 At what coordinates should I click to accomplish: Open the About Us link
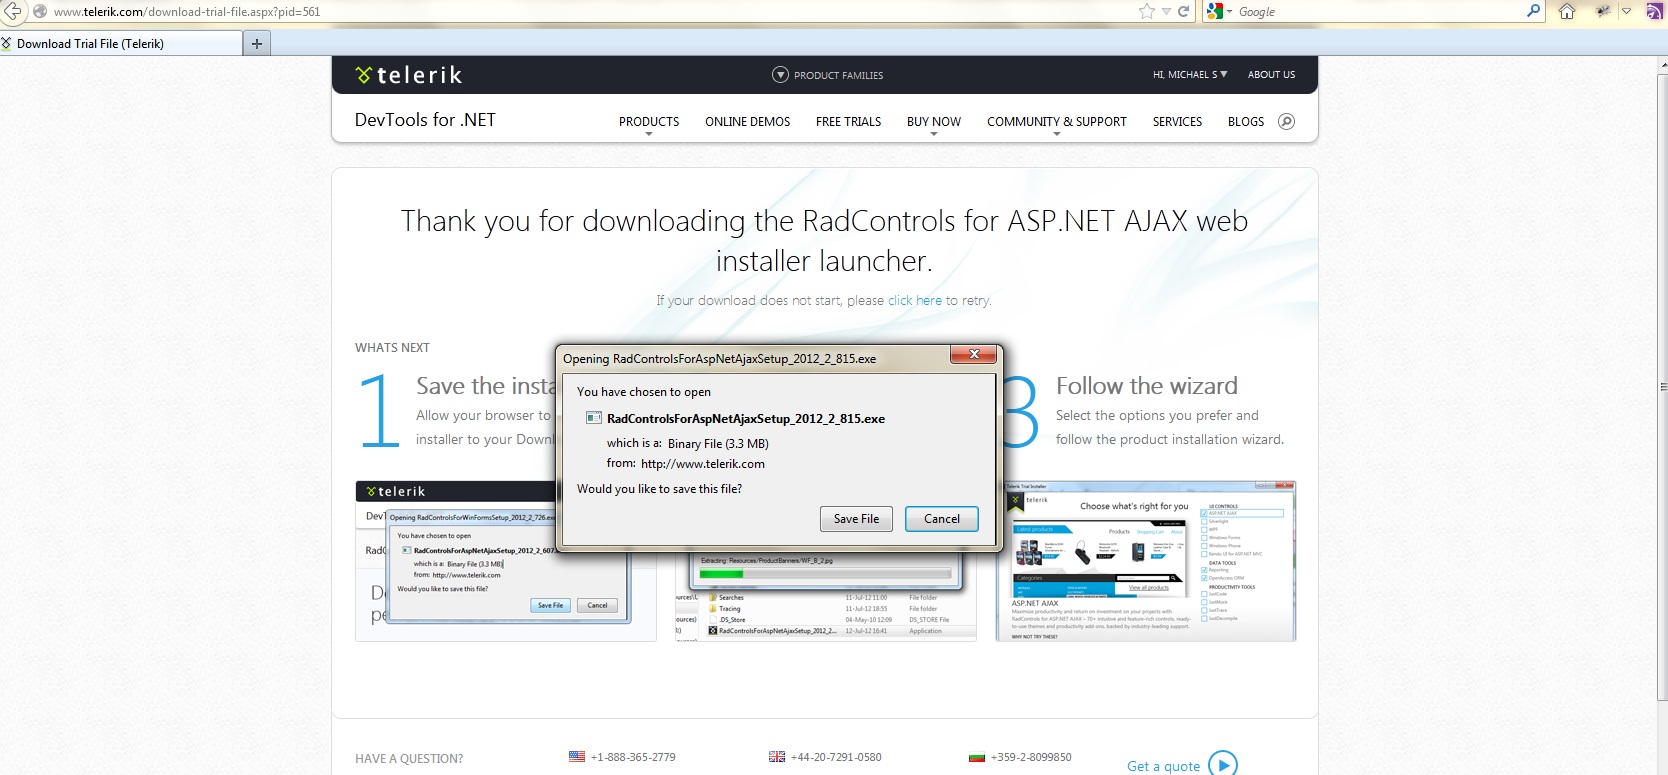(1272, 75)
